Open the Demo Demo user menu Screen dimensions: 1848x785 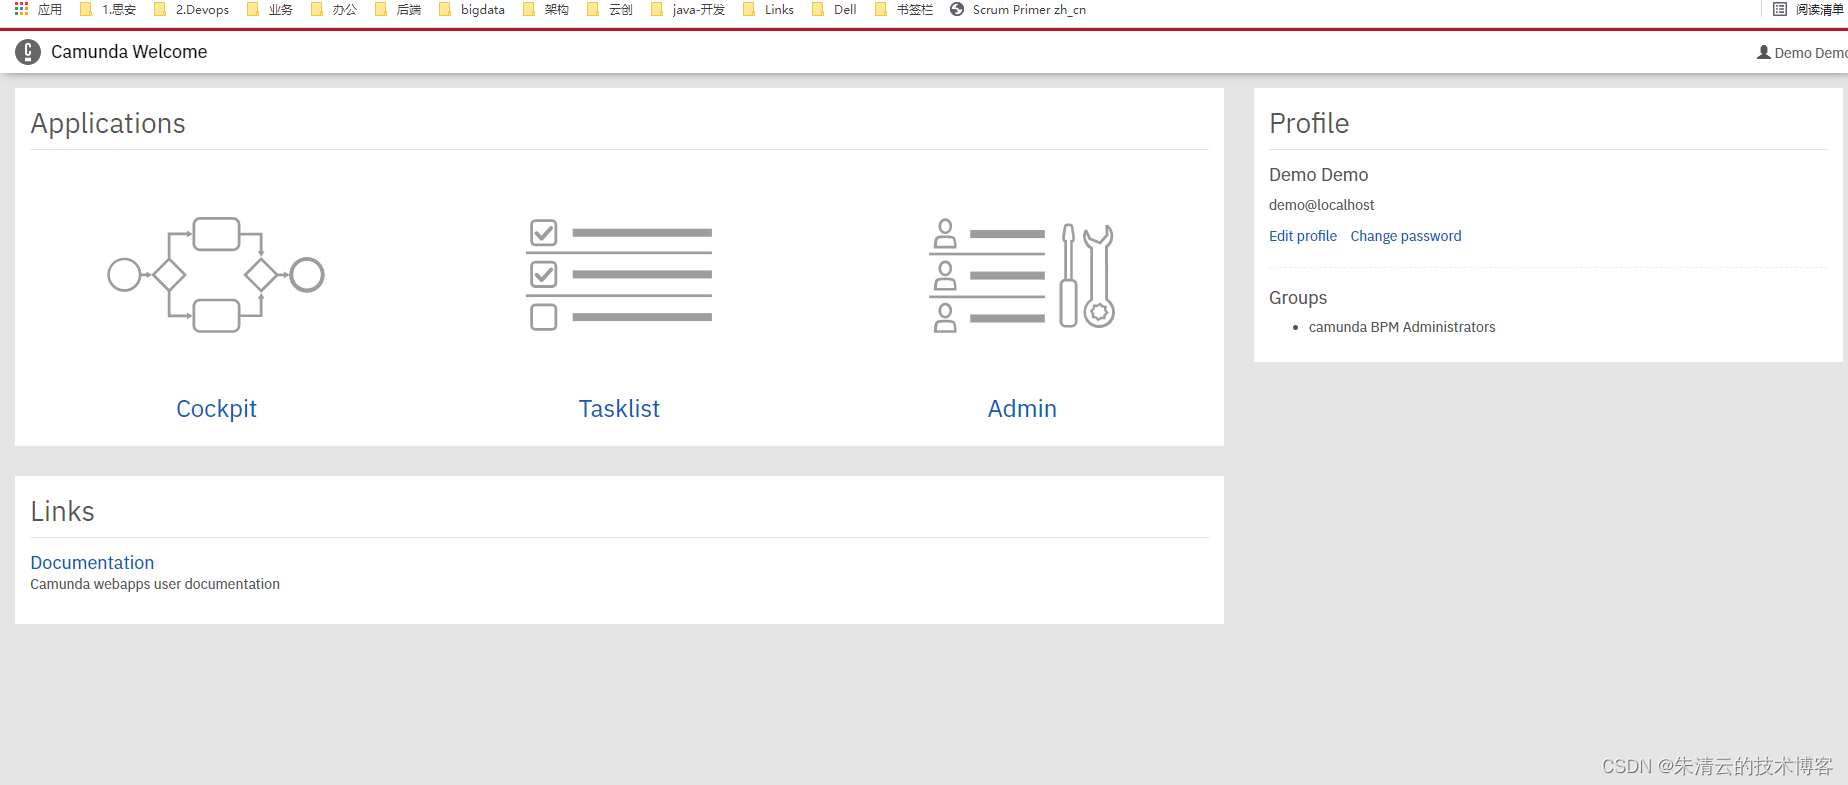pos(1802,53)
